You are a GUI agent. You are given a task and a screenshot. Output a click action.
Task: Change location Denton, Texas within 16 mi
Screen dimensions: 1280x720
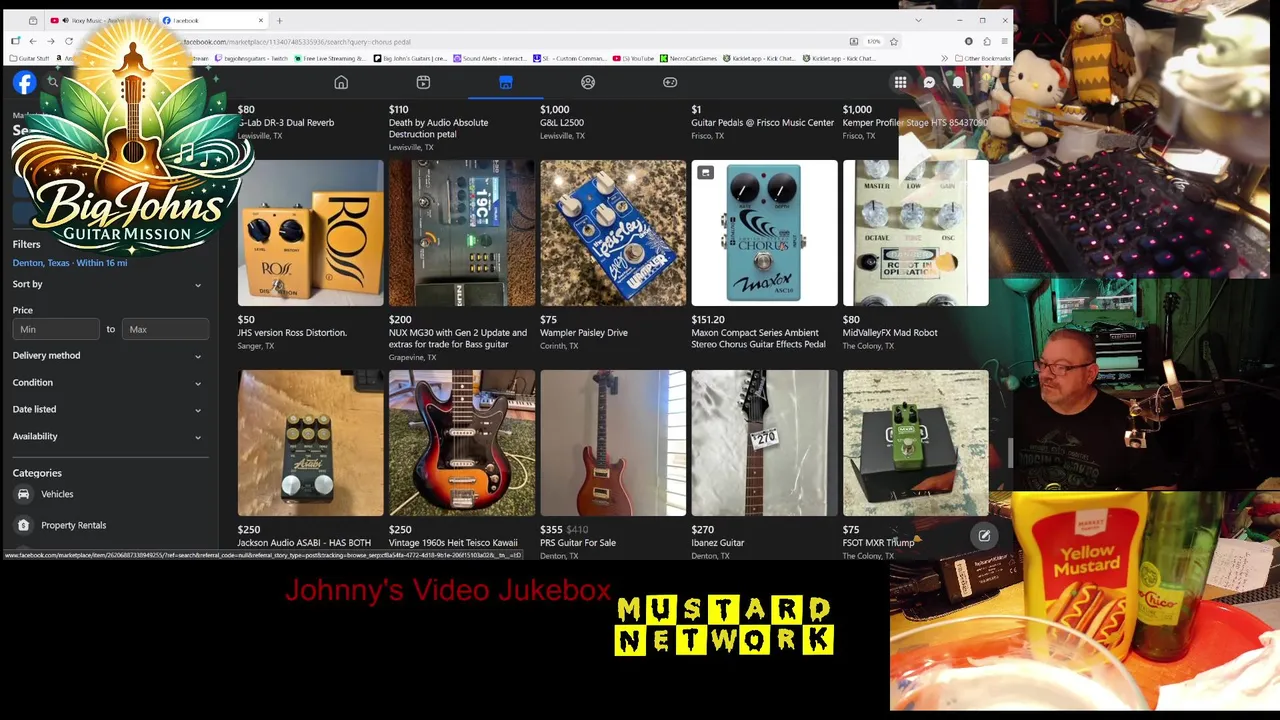70,263
